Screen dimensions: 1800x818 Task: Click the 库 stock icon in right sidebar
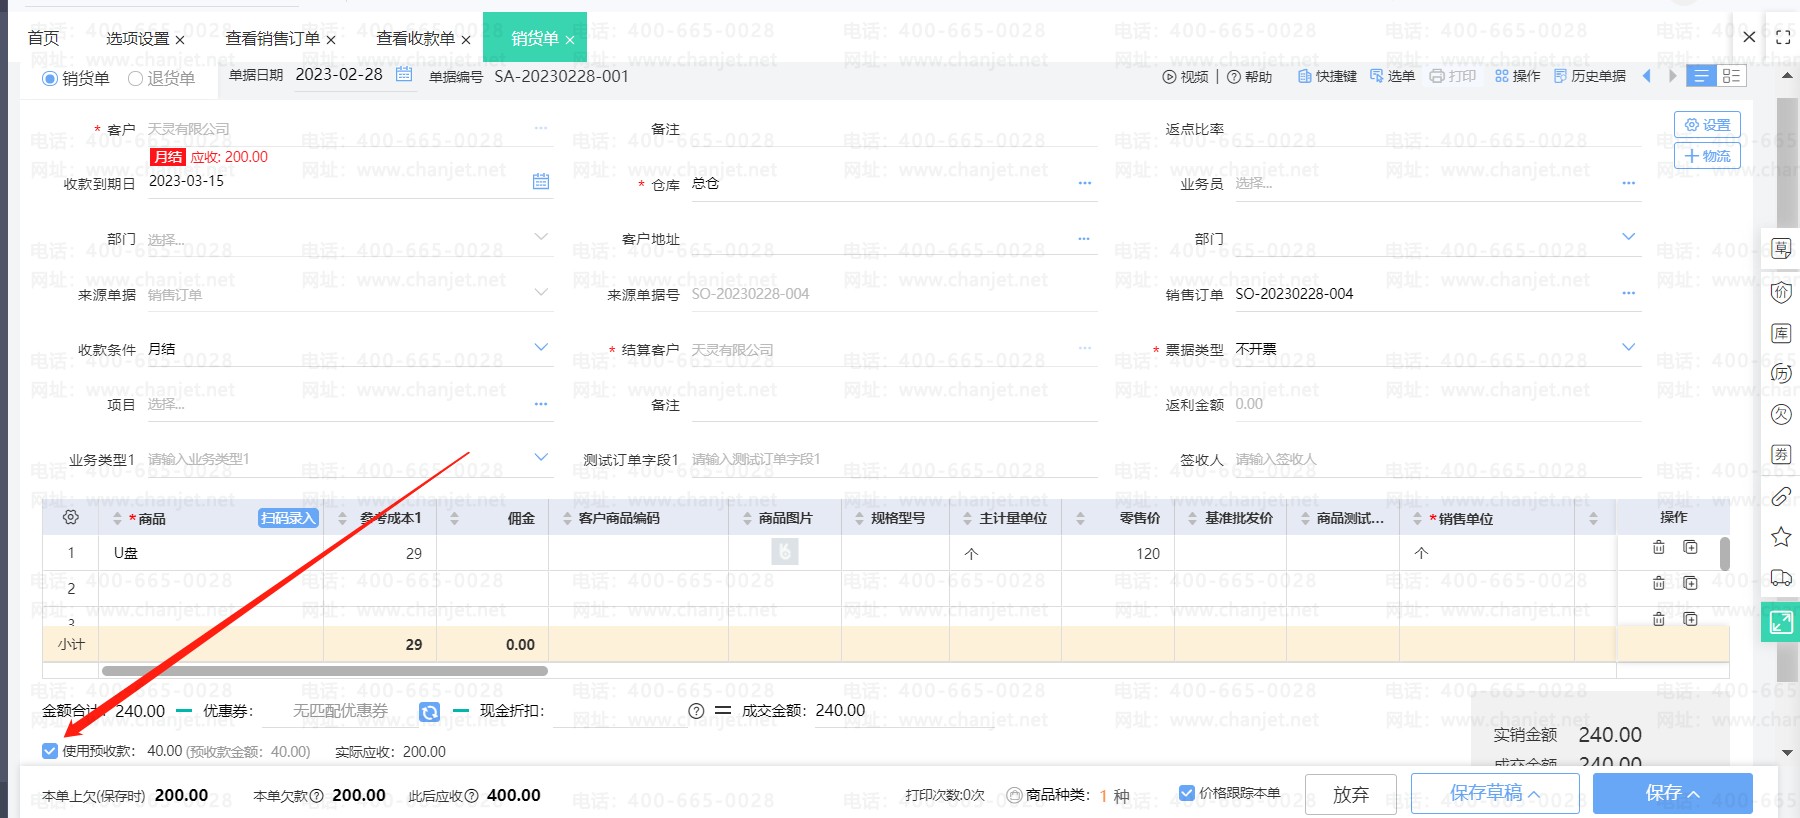(1781, 333)
